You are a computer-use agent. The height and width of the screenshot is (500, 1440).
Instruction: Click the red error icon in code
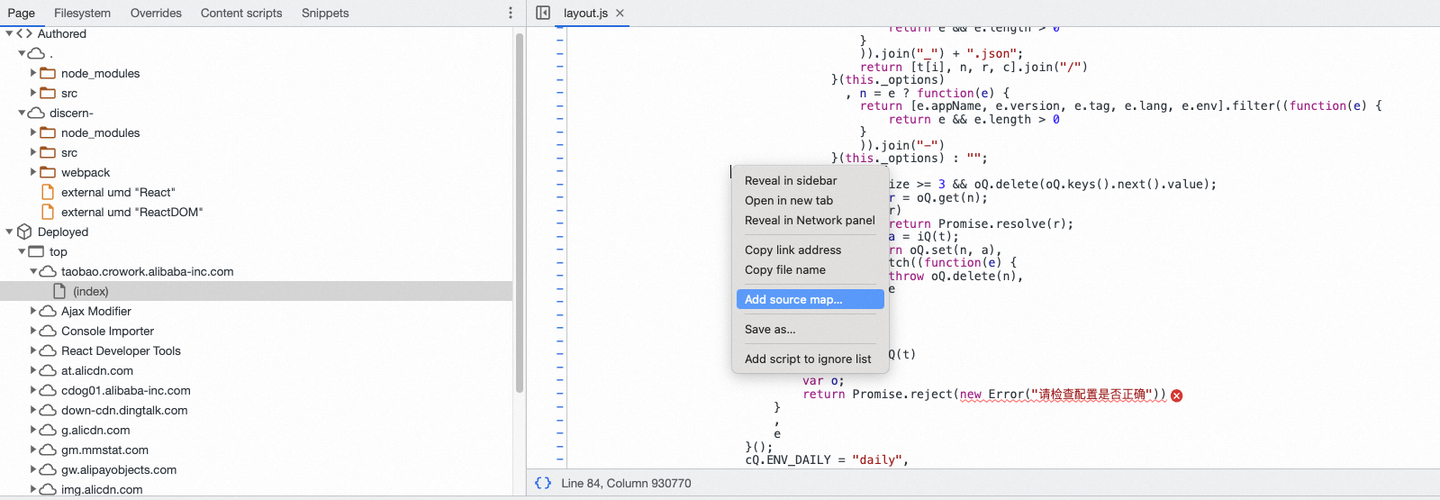click(x=1177, y=395)
